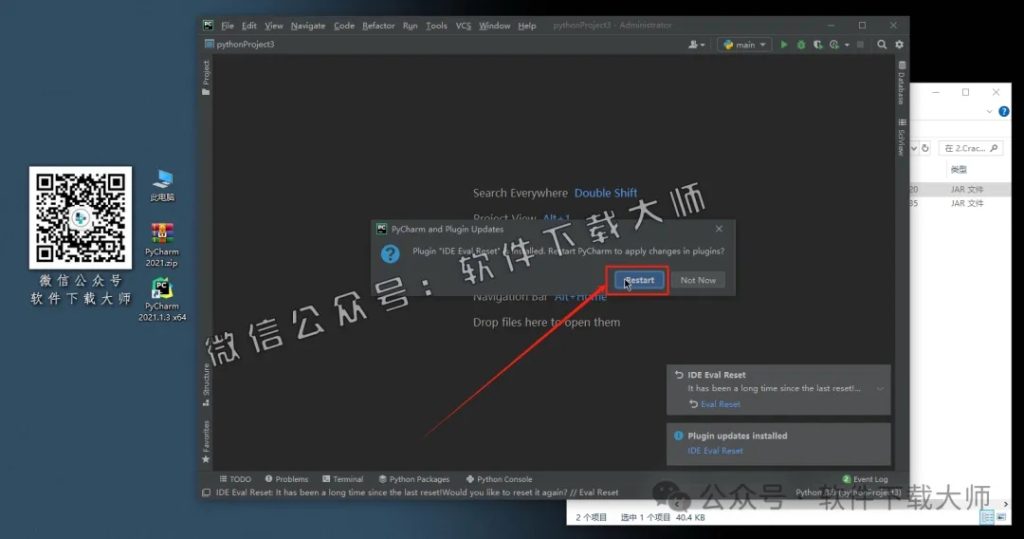Open the Python Console tool window
Viewport: 1024px width, 539px height.
(499, 479)
